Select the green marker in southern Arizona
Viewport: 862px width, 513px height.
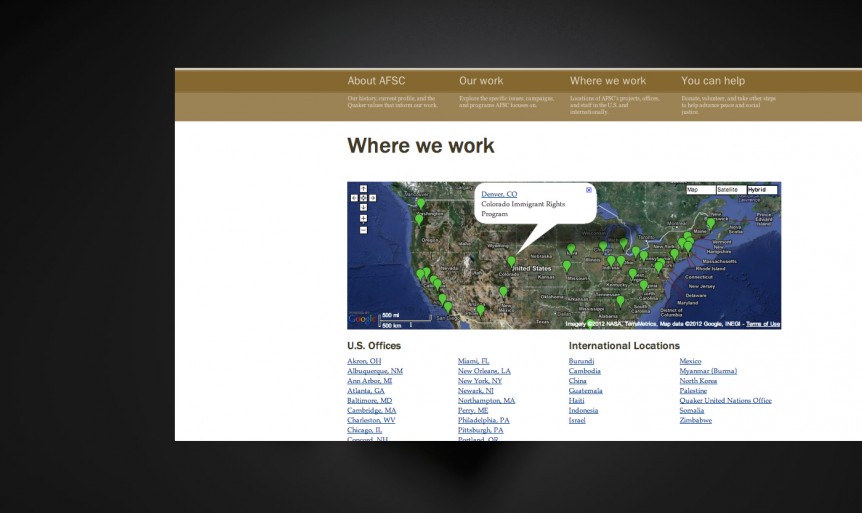pyautogui.click(x=480, y=311)
